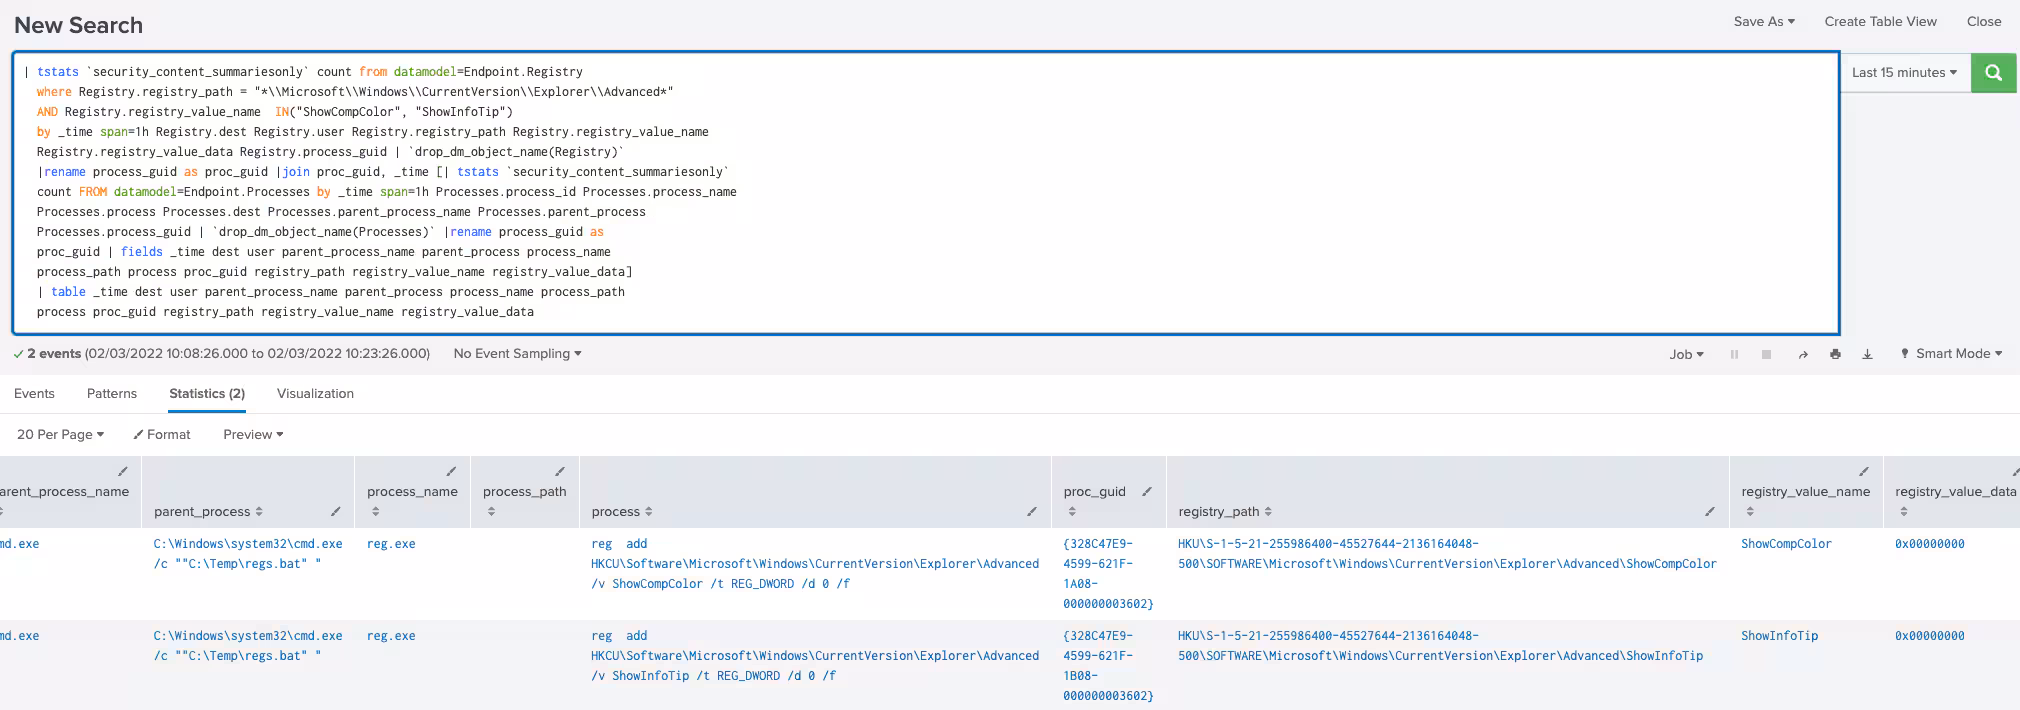This screenshot has height=710, width=2020.
Task: Click proc_guid containing 1A08
Action: [1108, 574]
